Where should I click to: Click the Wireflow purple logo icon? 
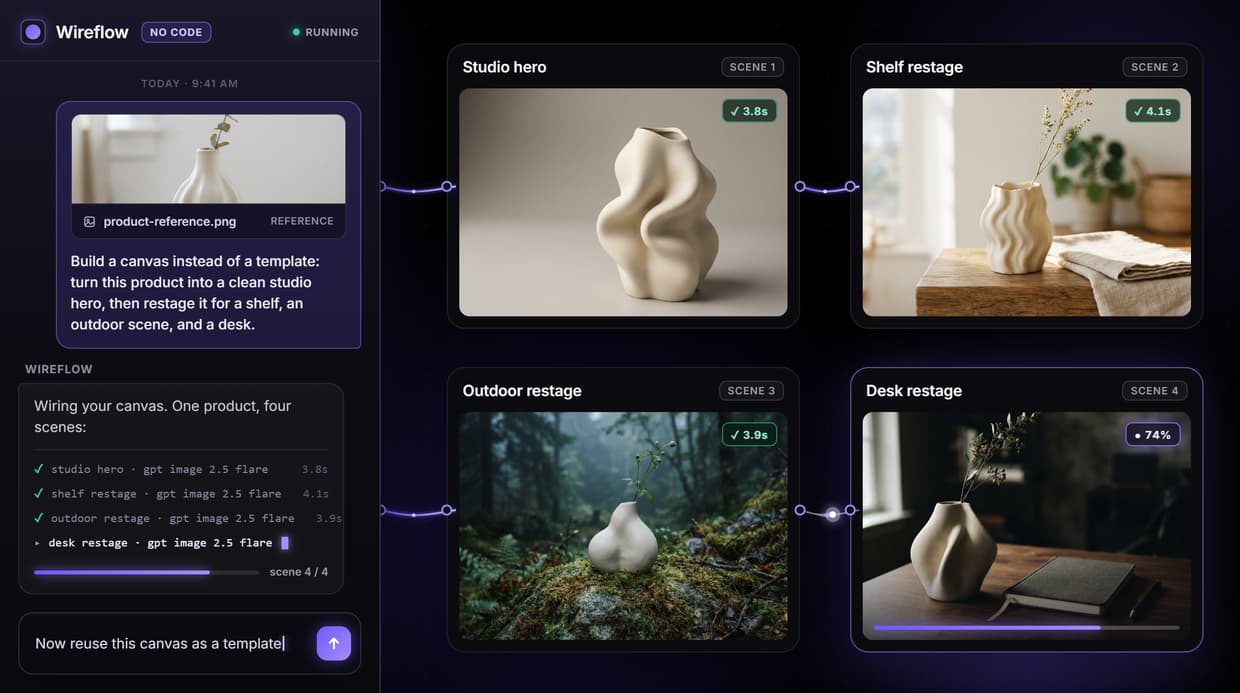33,32
